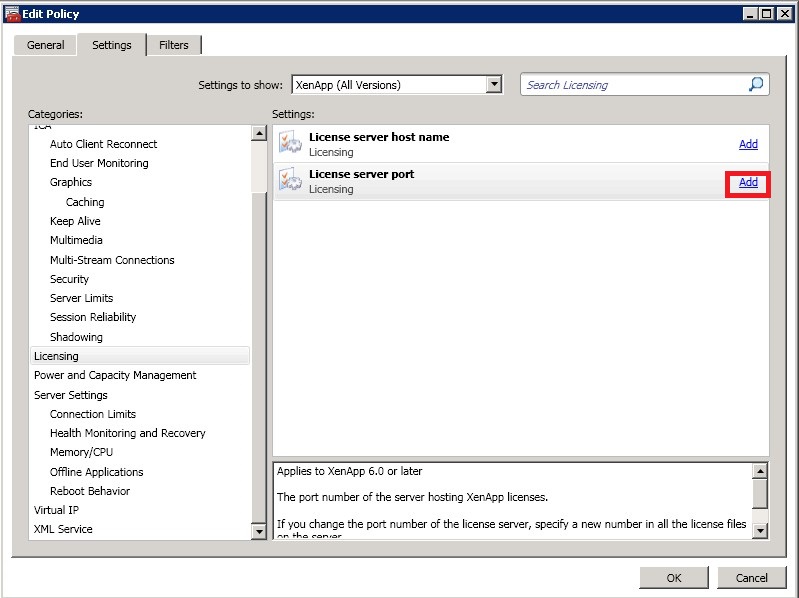This screenshot has height=598, width=799.
Task: Open Health Monitoring and Recovery category
Action: 127,433
